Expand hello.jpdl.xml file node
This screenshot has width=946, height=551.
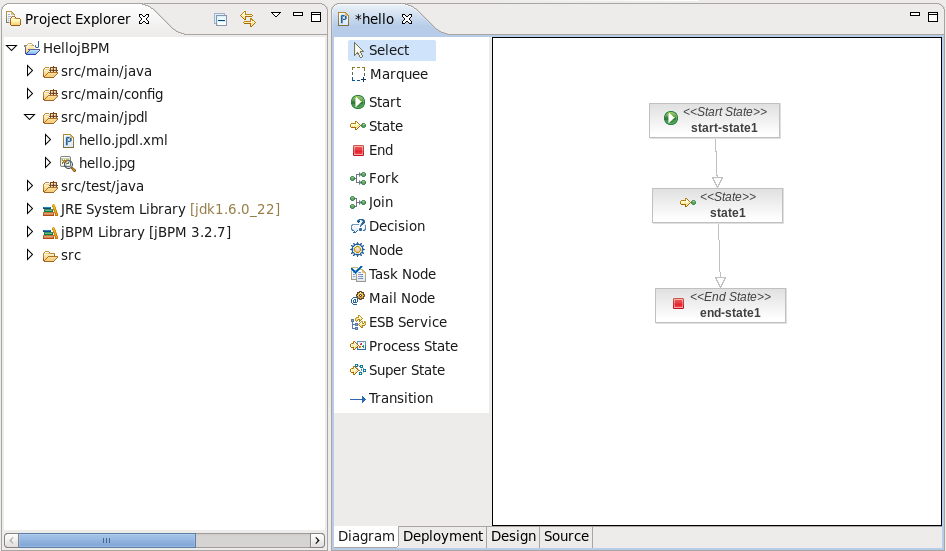48,139
